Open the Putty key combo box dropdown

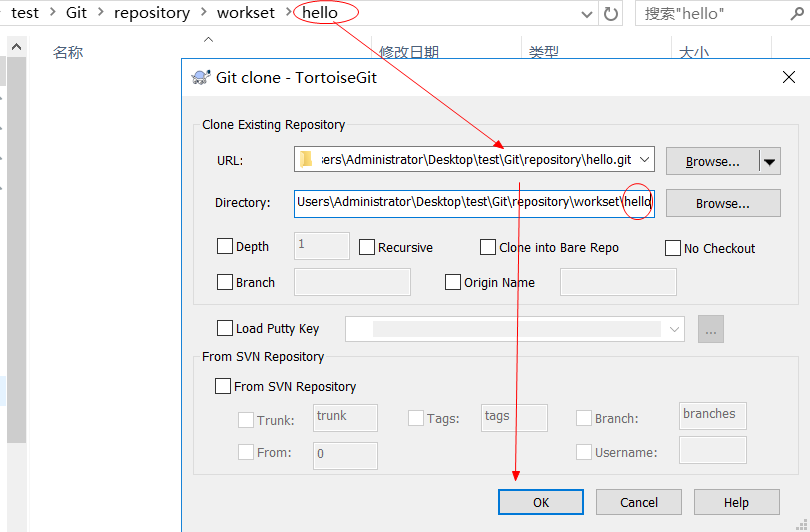674,329
